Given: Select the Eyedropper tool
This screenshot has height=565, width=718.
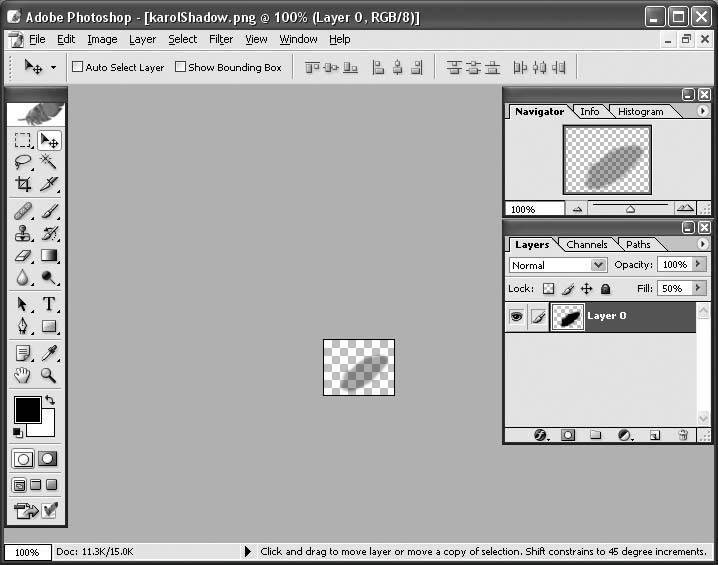Looking at the screenshot, I should pos(49,353).
